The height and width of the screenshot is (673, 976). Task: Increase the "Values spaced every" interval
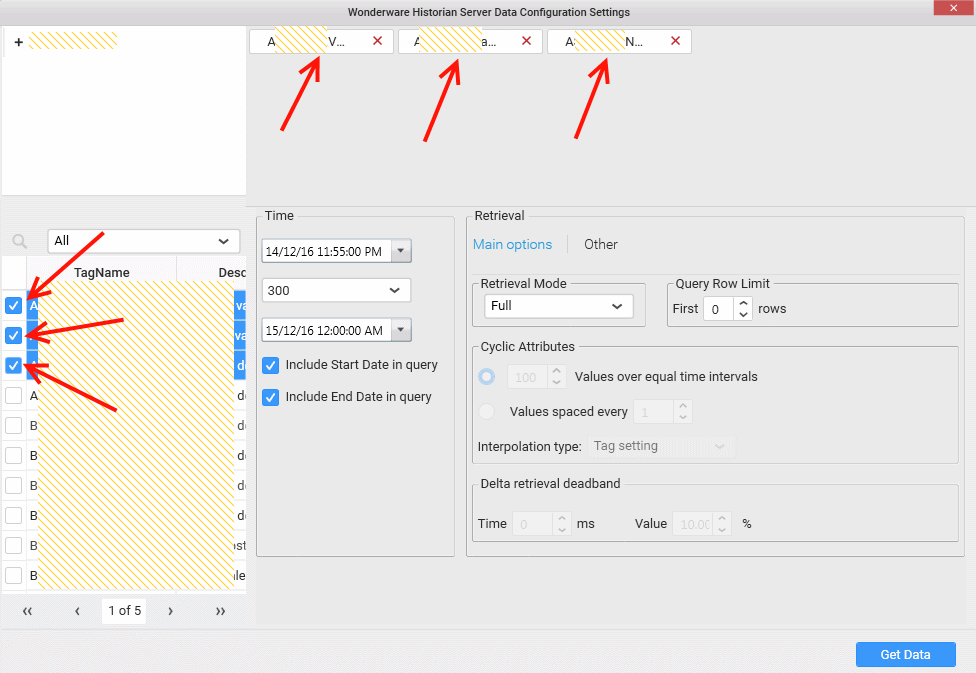[683, 406]
